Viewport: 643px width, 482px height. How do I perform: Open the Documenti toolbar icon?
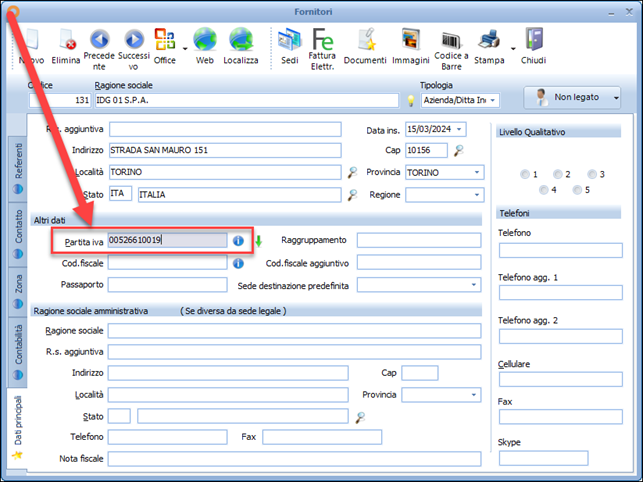365,46
